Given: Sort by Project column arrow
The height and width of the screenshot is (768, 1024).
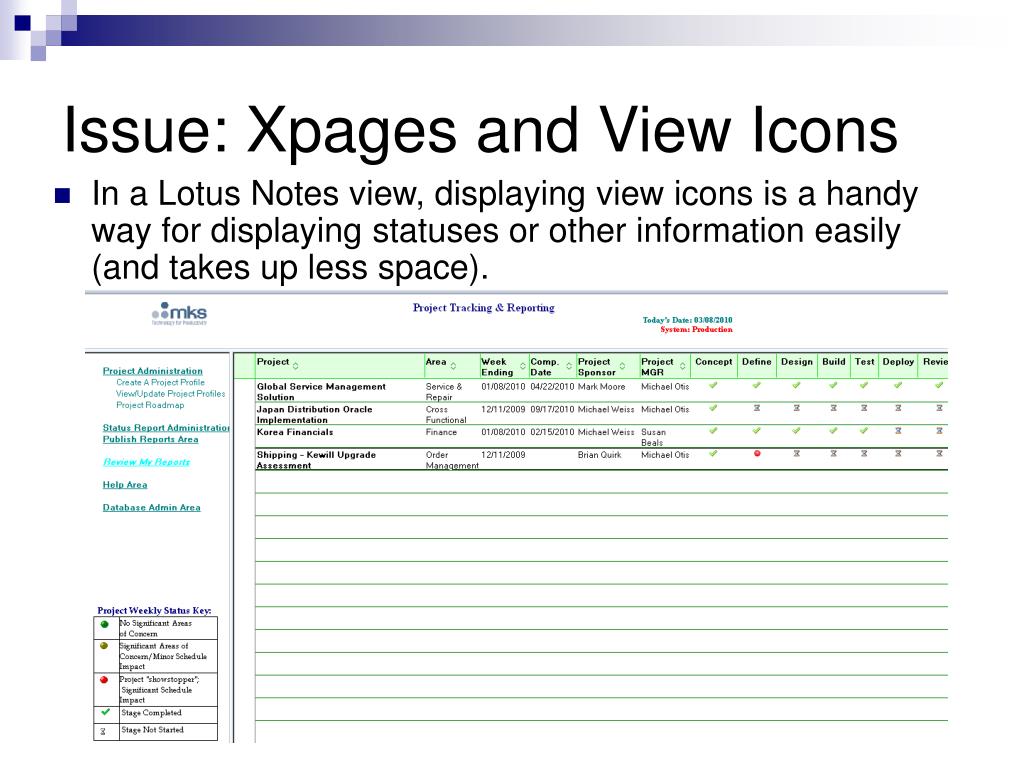Looking at the screenshot, I should [x=296, y=366].
